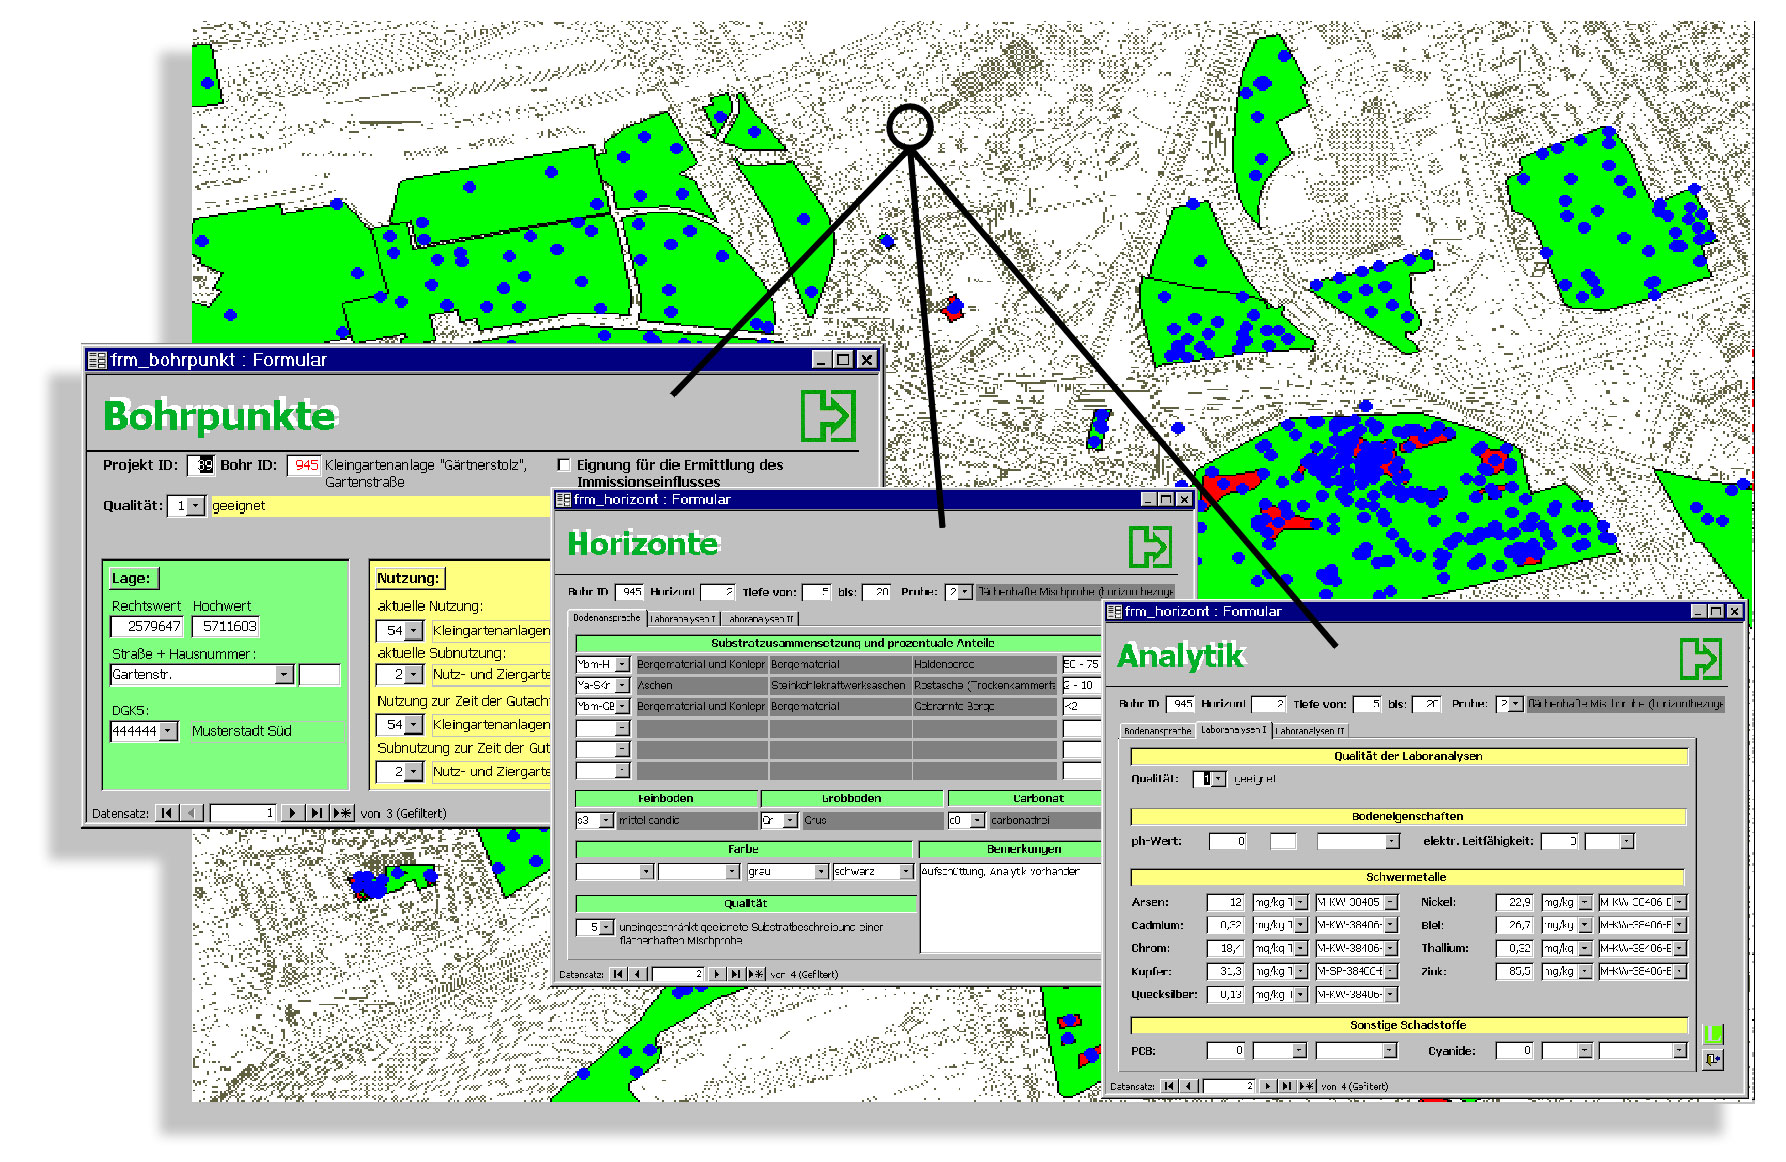Screen dimensions: 1786x1162
Task: Expand the DGK5 combo box
Action: pos(168,732)
